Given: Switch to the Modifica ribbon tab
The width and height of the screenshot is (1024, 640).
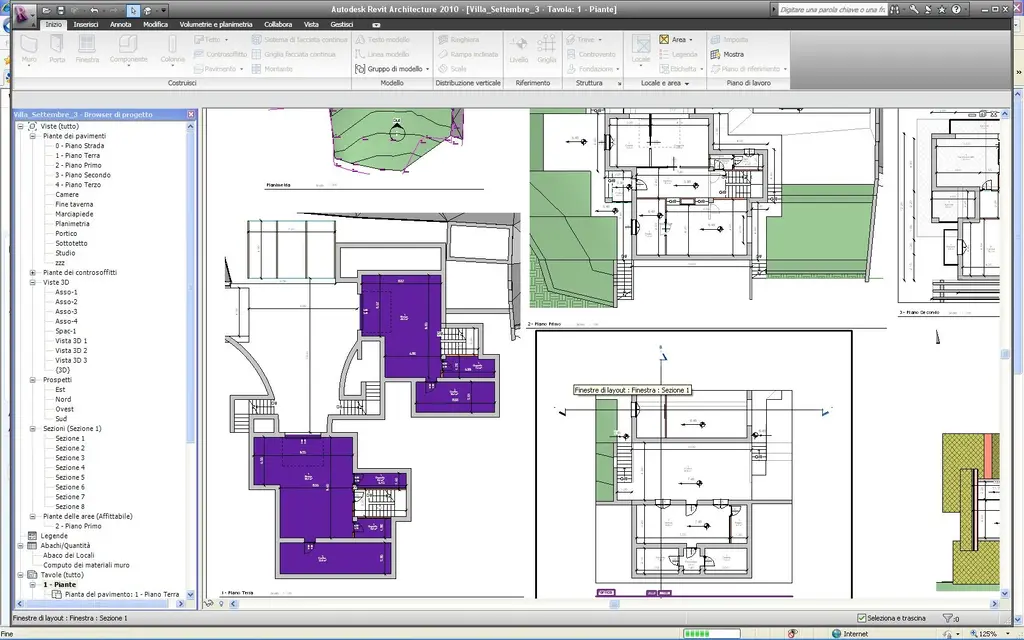Looking at the screenshot, I should coord(155,24).
